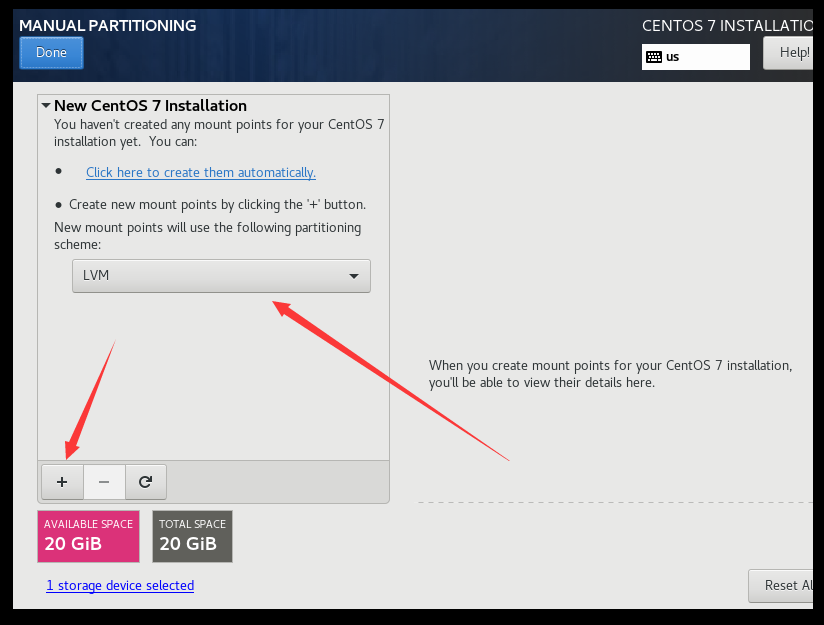The width and height of the screenshot is (824, 625).
Task: Open the Help! button
Action: (788, 53)
